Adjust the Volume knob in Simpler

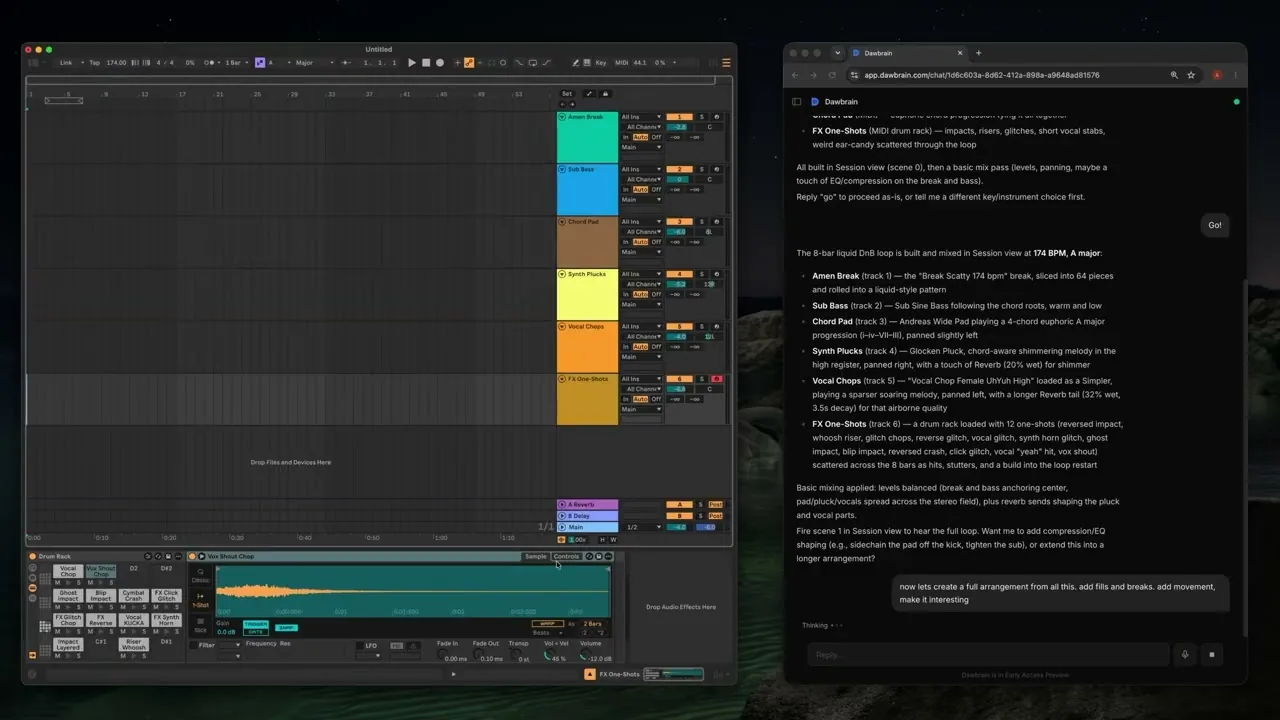(585, 655)
